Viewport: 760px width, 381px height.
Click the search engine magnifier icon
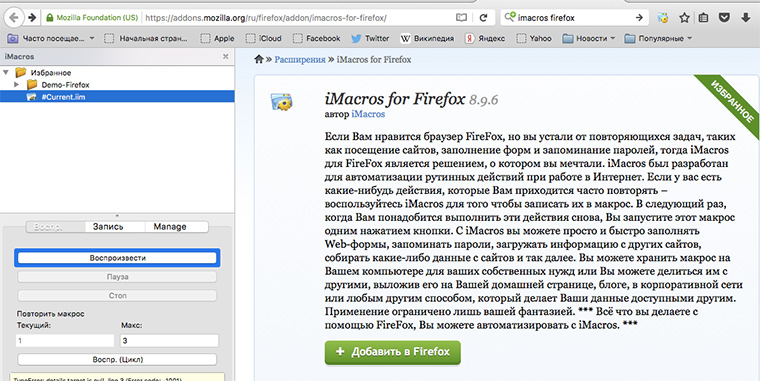click(x=509, y=17)
